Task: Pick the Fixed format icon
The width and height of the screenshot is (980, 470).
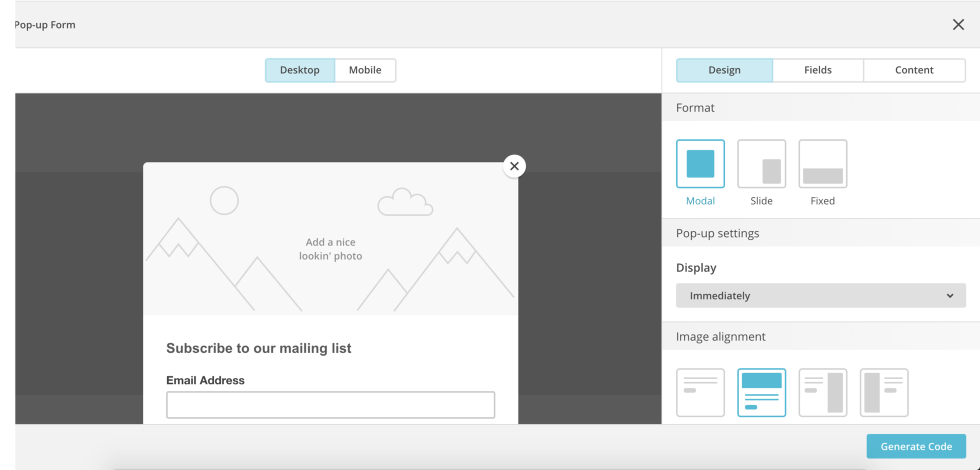Action: [822, 164]
